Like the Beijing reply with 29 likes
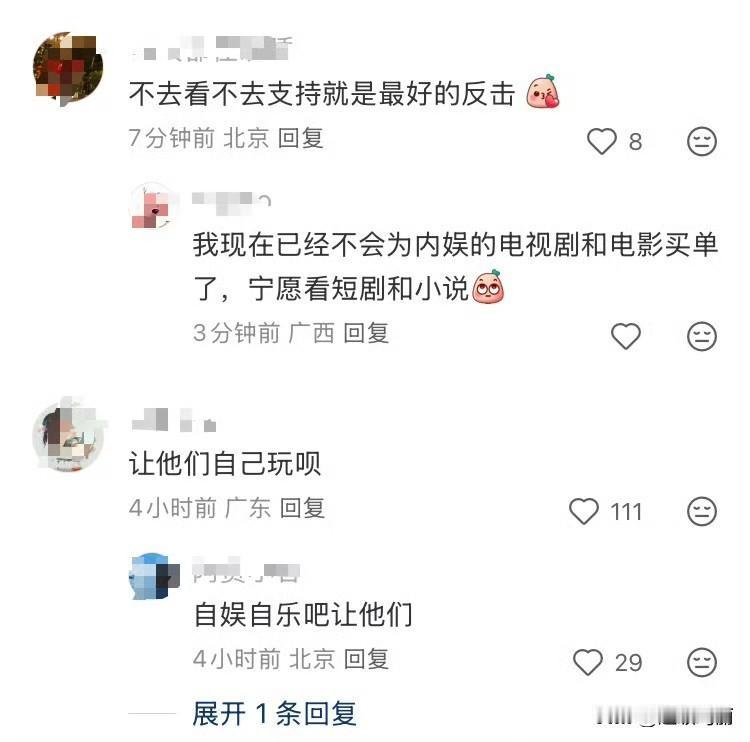The height and width of the screenshot is (742, 750). 587,662
